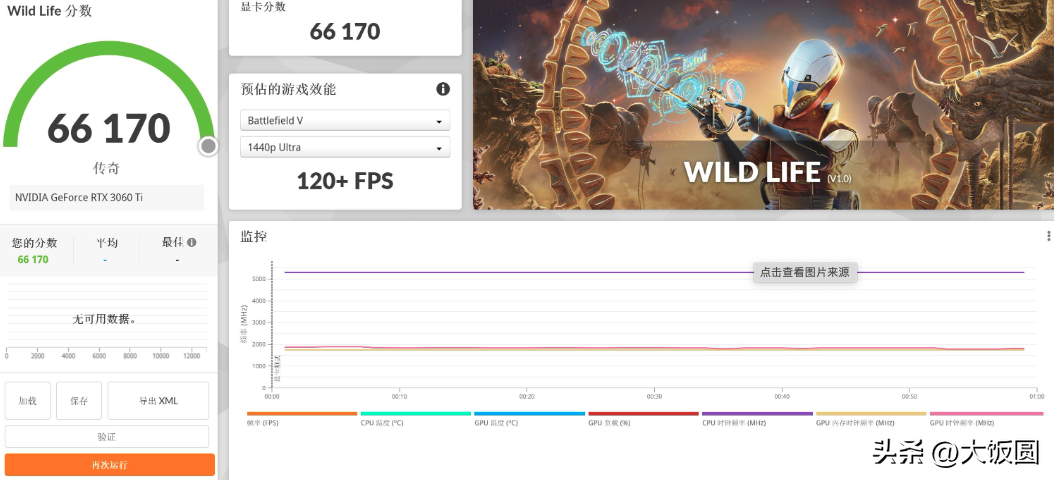Toggle the GPU 温度 (°C) legend series
This screenshot has height=480, width=1054.
click(529, 418)
